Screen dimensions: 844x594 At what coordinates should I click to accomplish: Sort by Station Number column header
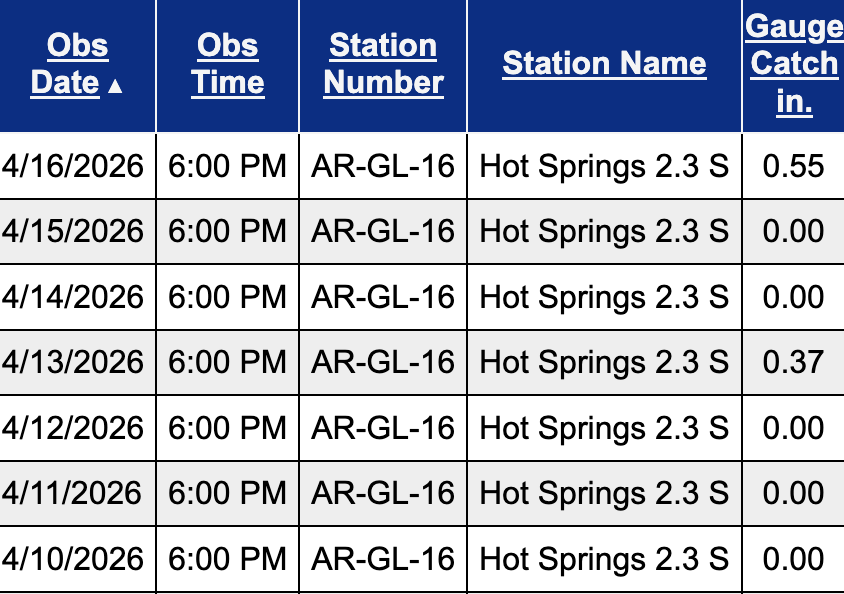(383, 63)
